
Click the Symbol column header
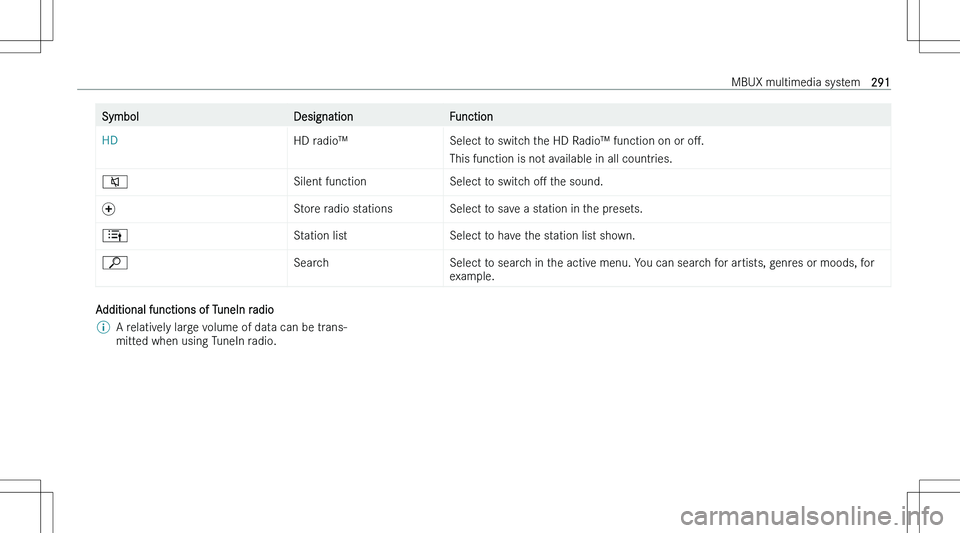coord(120,116)
